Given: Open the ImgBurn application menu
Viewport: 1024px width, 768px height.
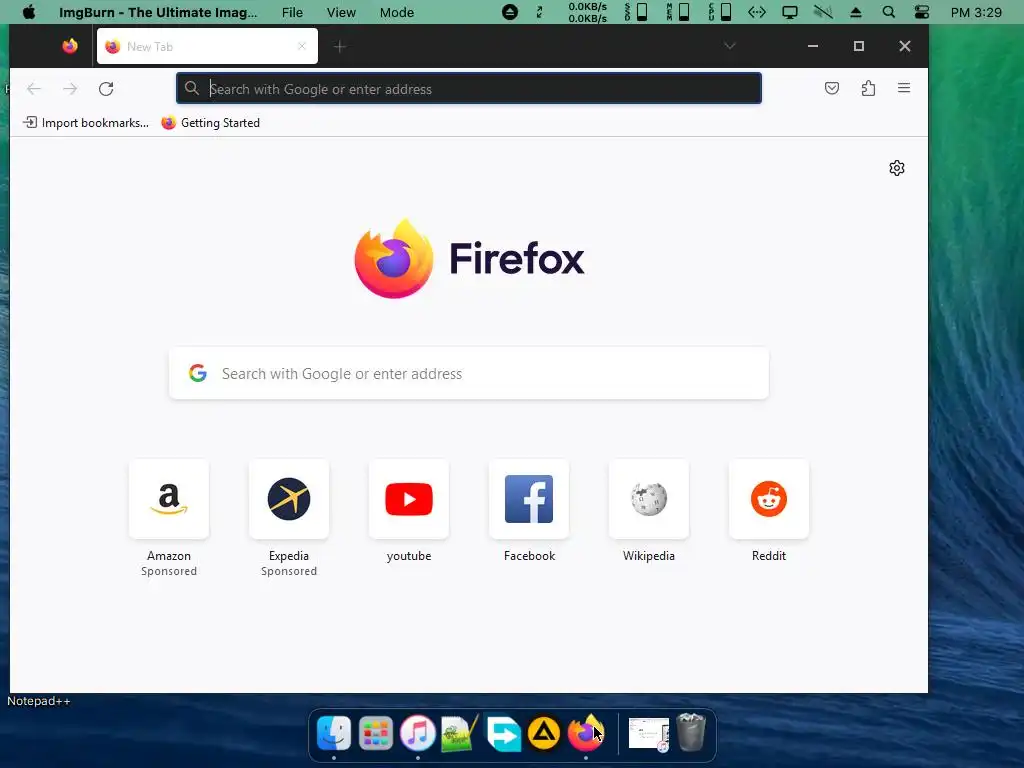Looking at the screenshot, I should [x=158, y=12].
